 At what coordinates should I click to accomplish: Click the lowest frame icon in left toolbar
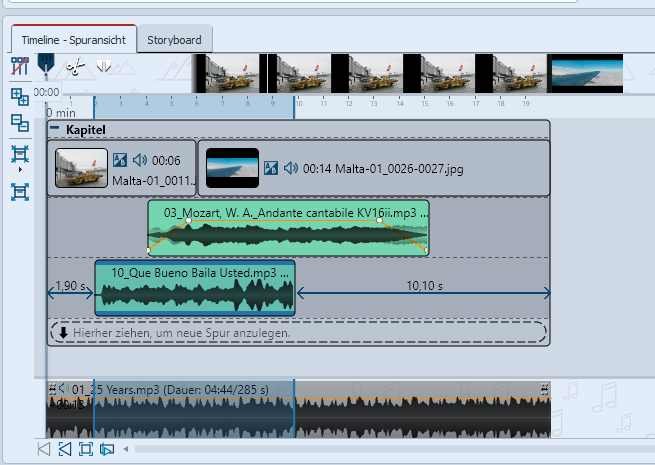click(19, 191)
